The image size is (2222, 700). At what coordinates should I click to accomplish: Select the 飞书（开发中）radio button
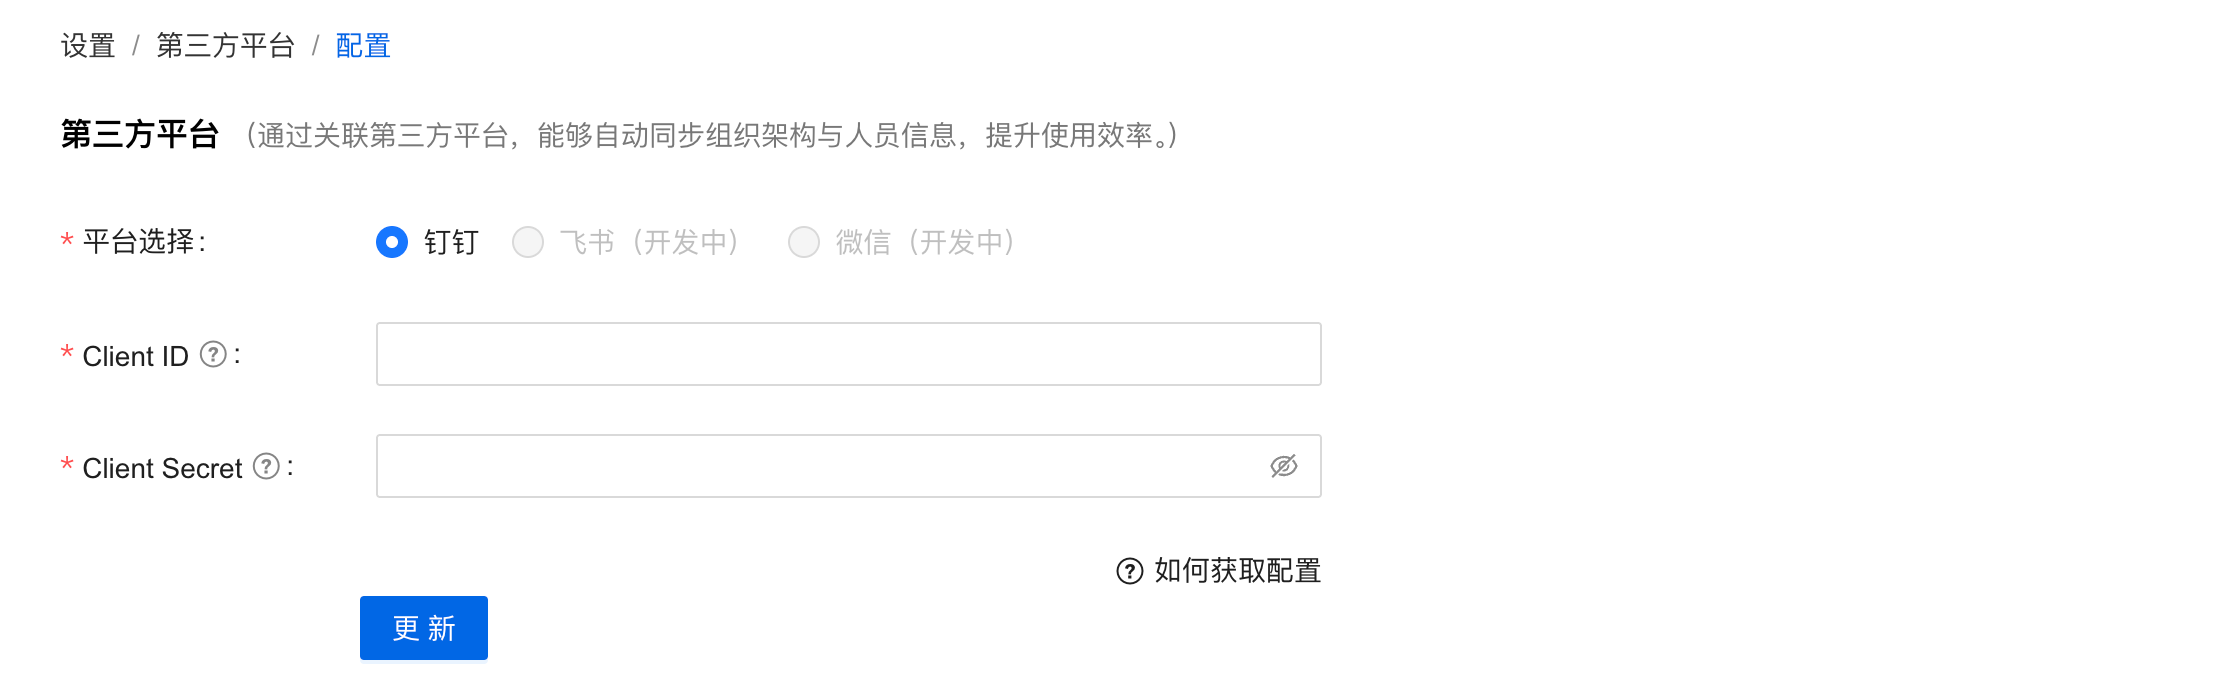pyautogui.click(x=528, y=242)
